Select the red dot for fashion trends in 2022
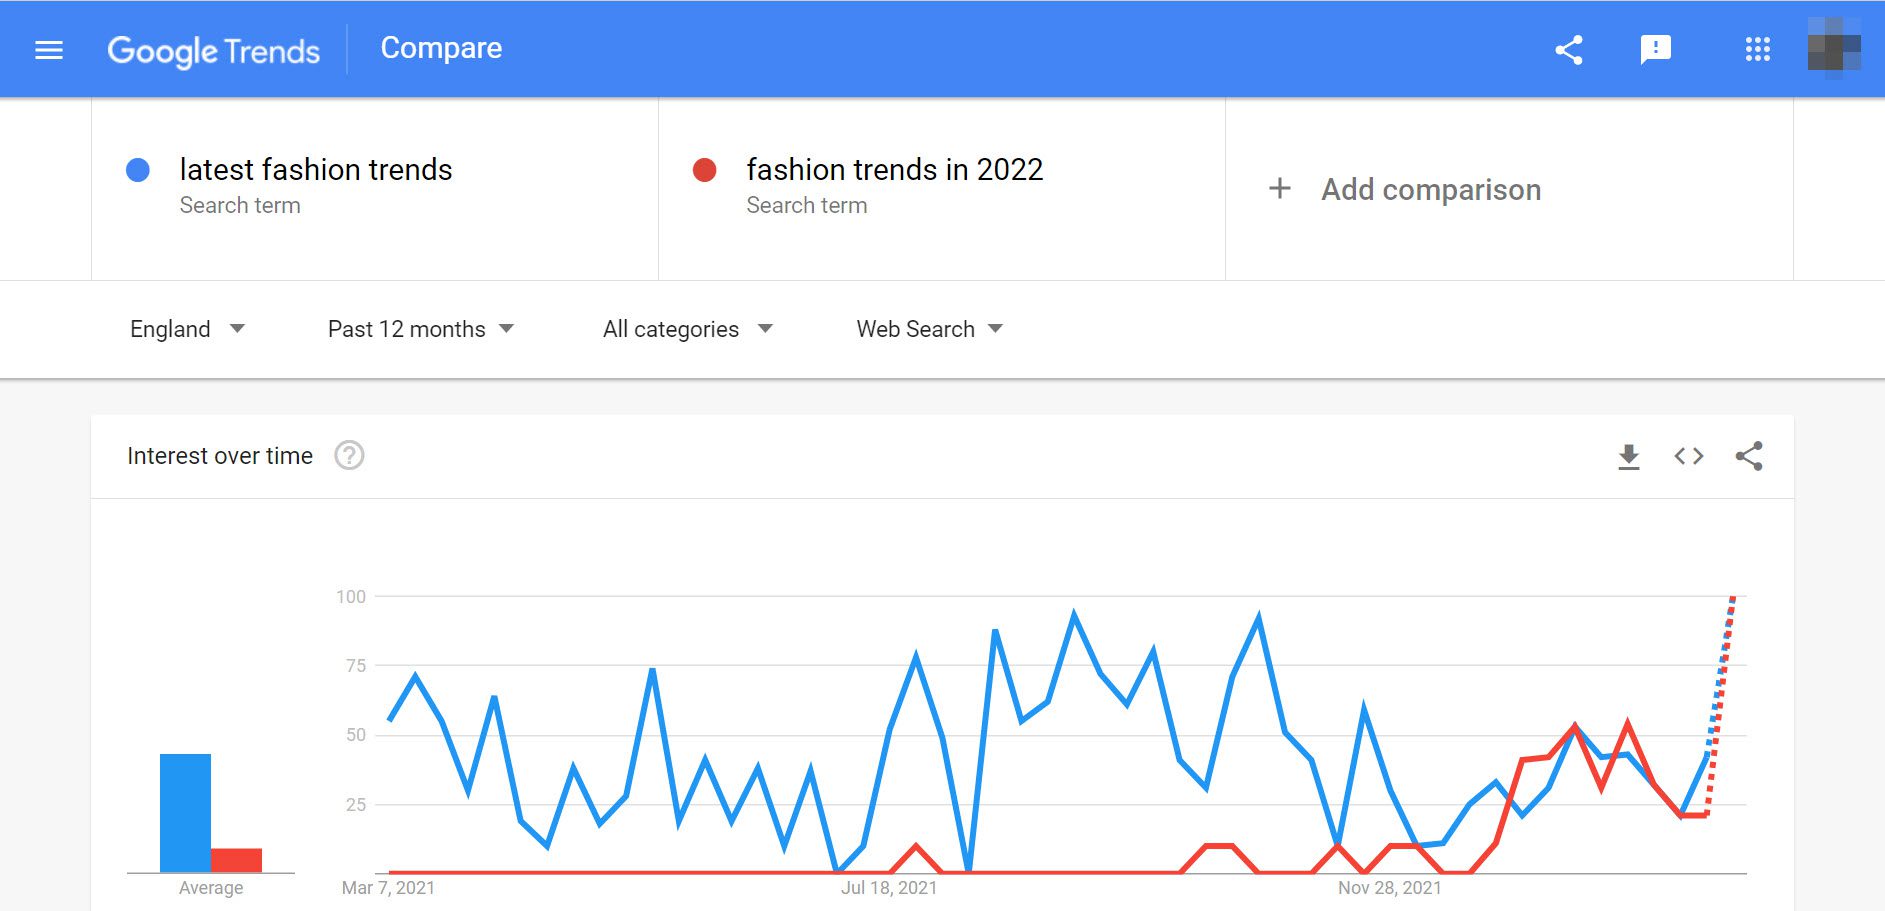This screenshot has width=1885, height=911. point(706,169)
